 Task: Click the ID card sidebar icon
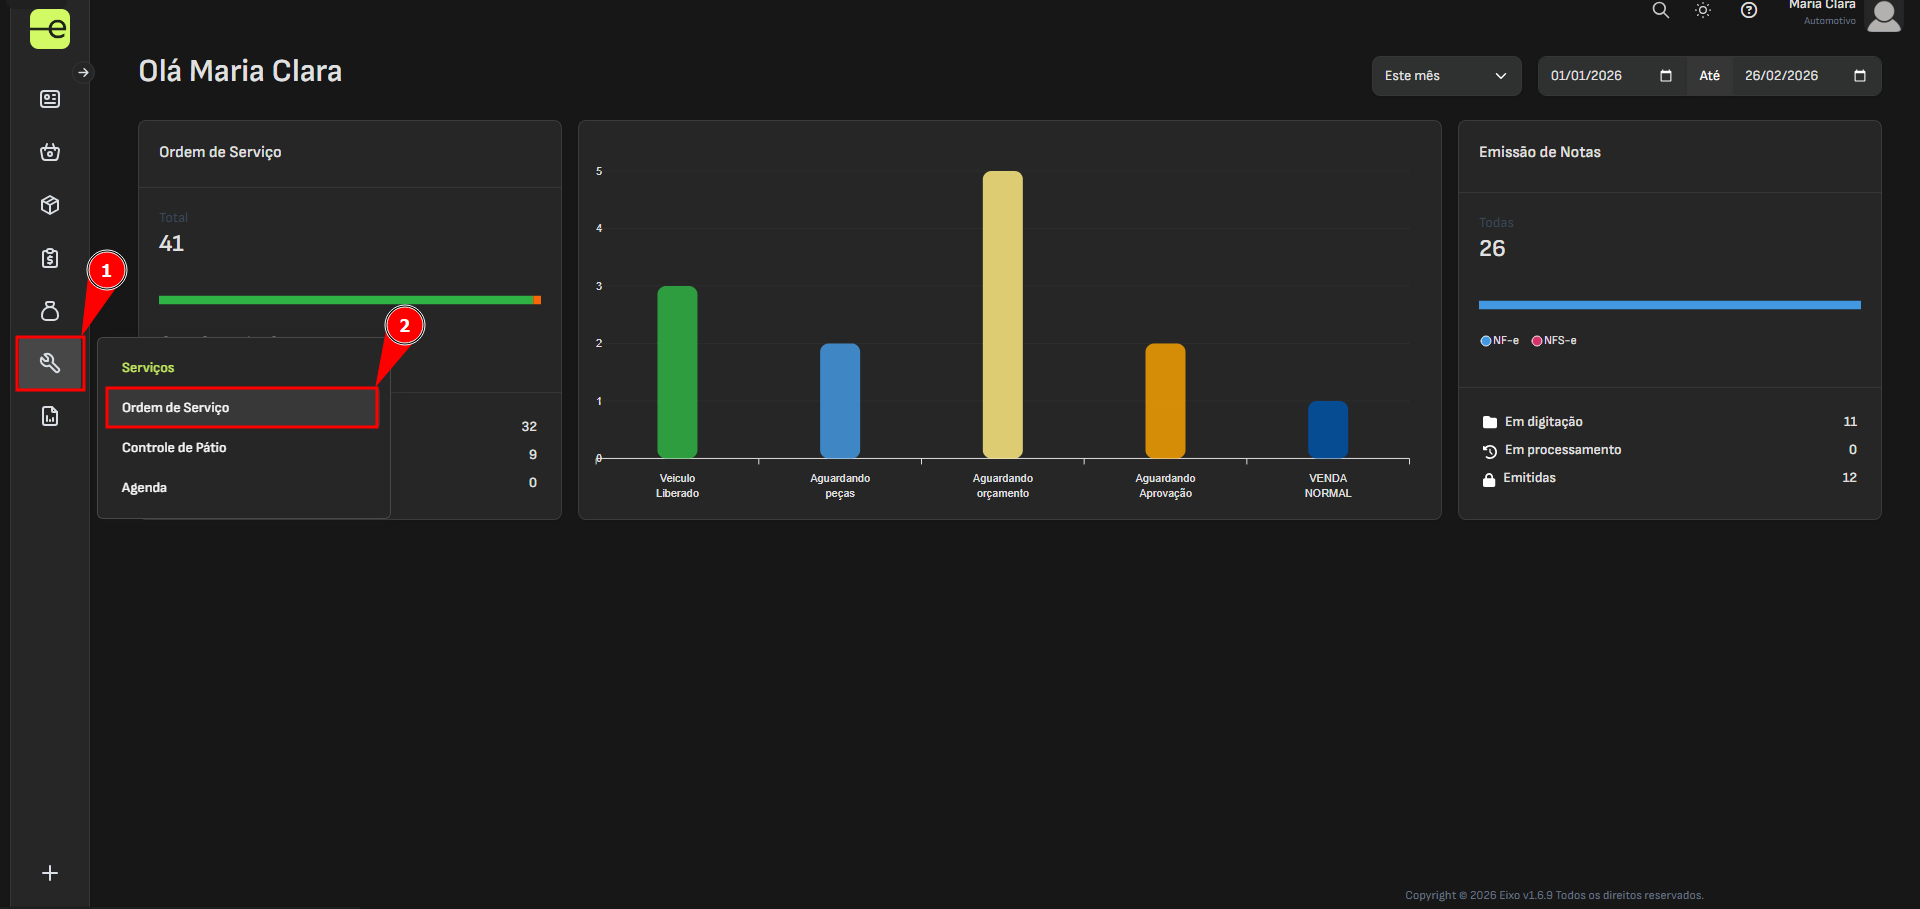(50, 99)
